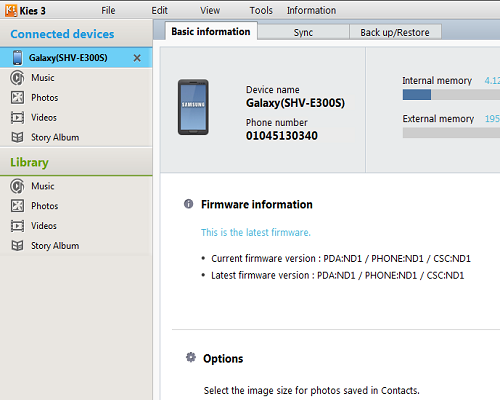Open the Tools menu
500x400 pixels.
(261, 11)
